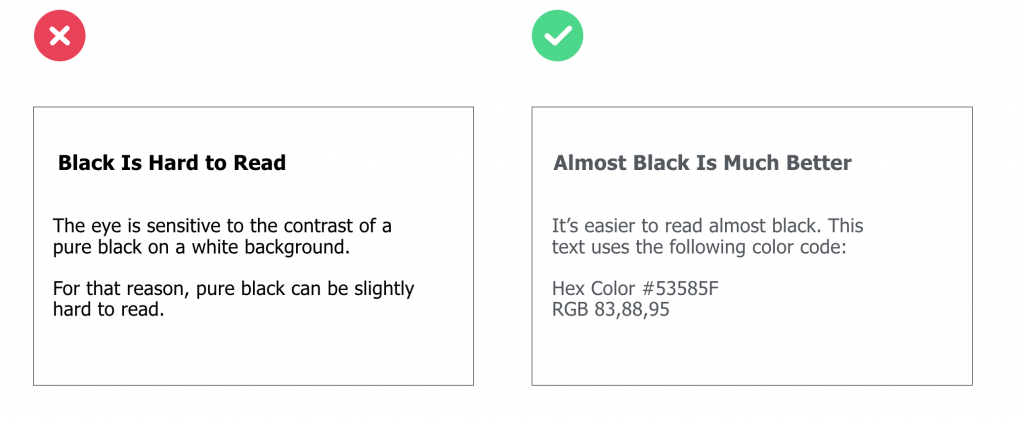Viewport: 1024px width, 422px height.
Task: Click the word 'Better' in the right heading
Action: [x=820, y=163]
